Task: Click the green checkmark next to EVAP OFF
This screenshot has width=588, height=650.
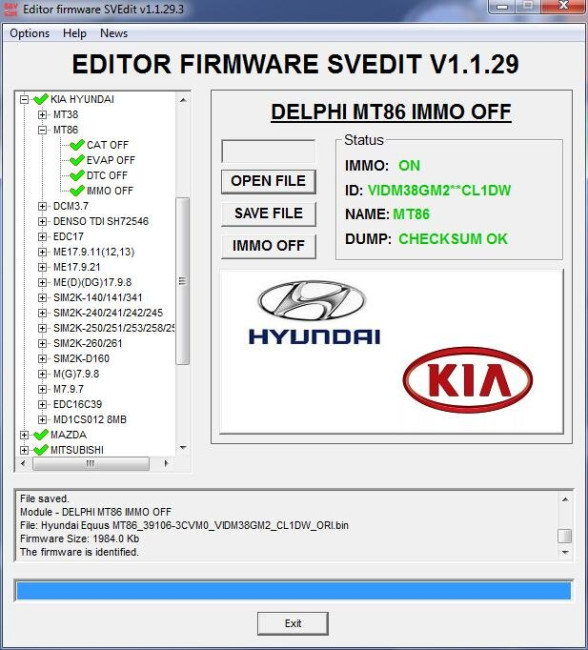Action: [x=77, y=160]
